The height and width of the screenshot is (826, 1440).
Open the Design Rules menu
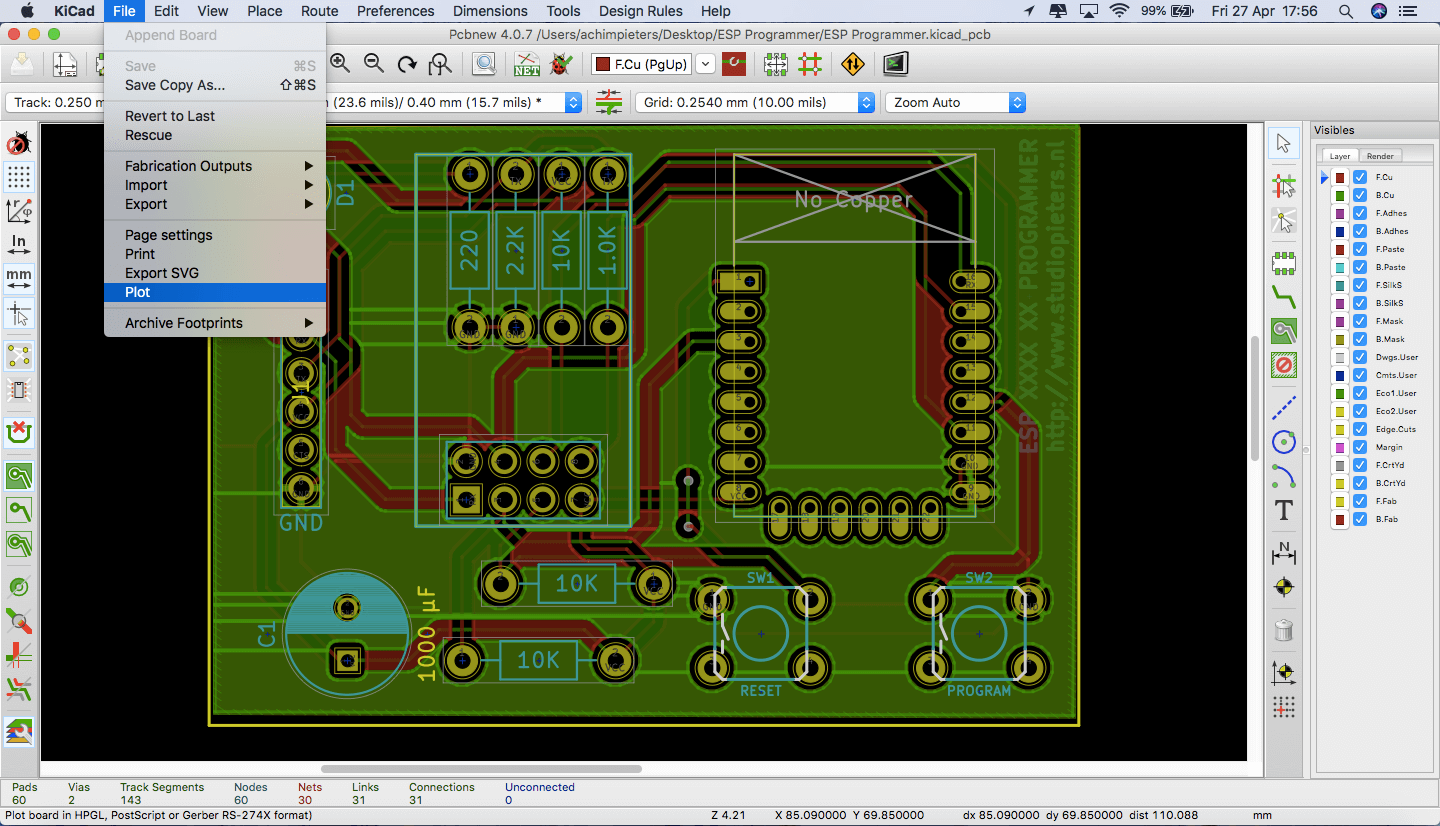(641, 11)
